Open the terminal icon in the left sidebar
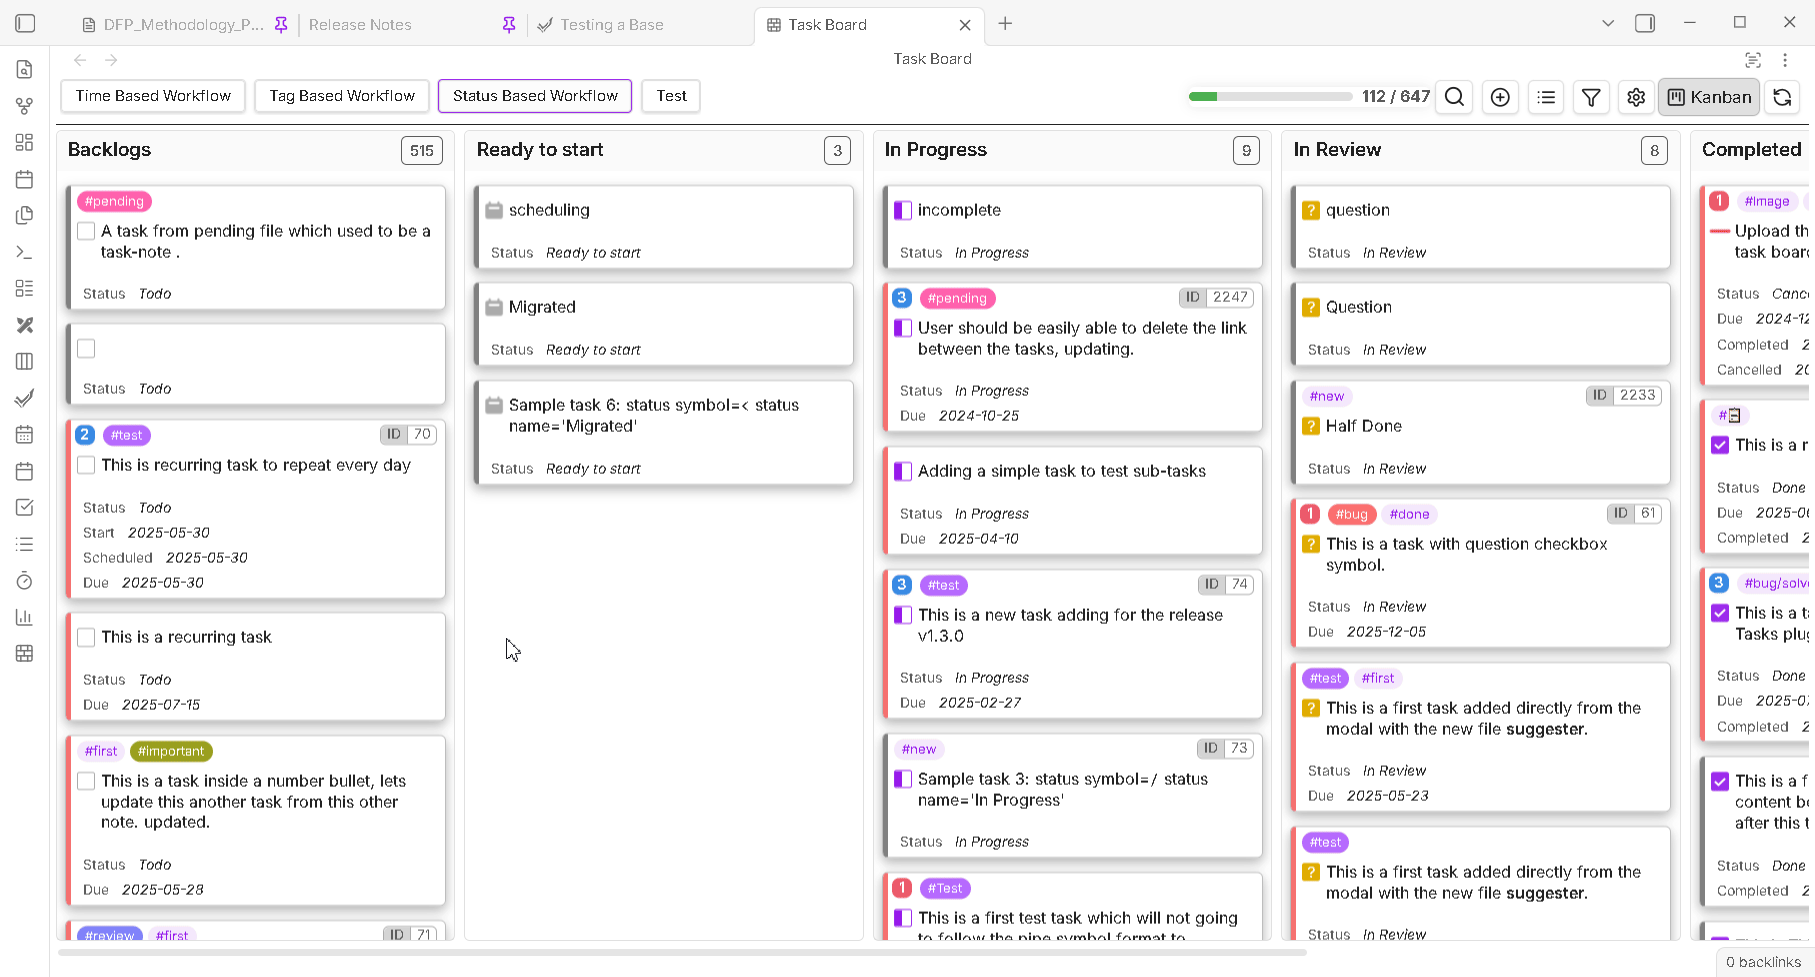The image size is (1815, 977). tap(24, 252)
